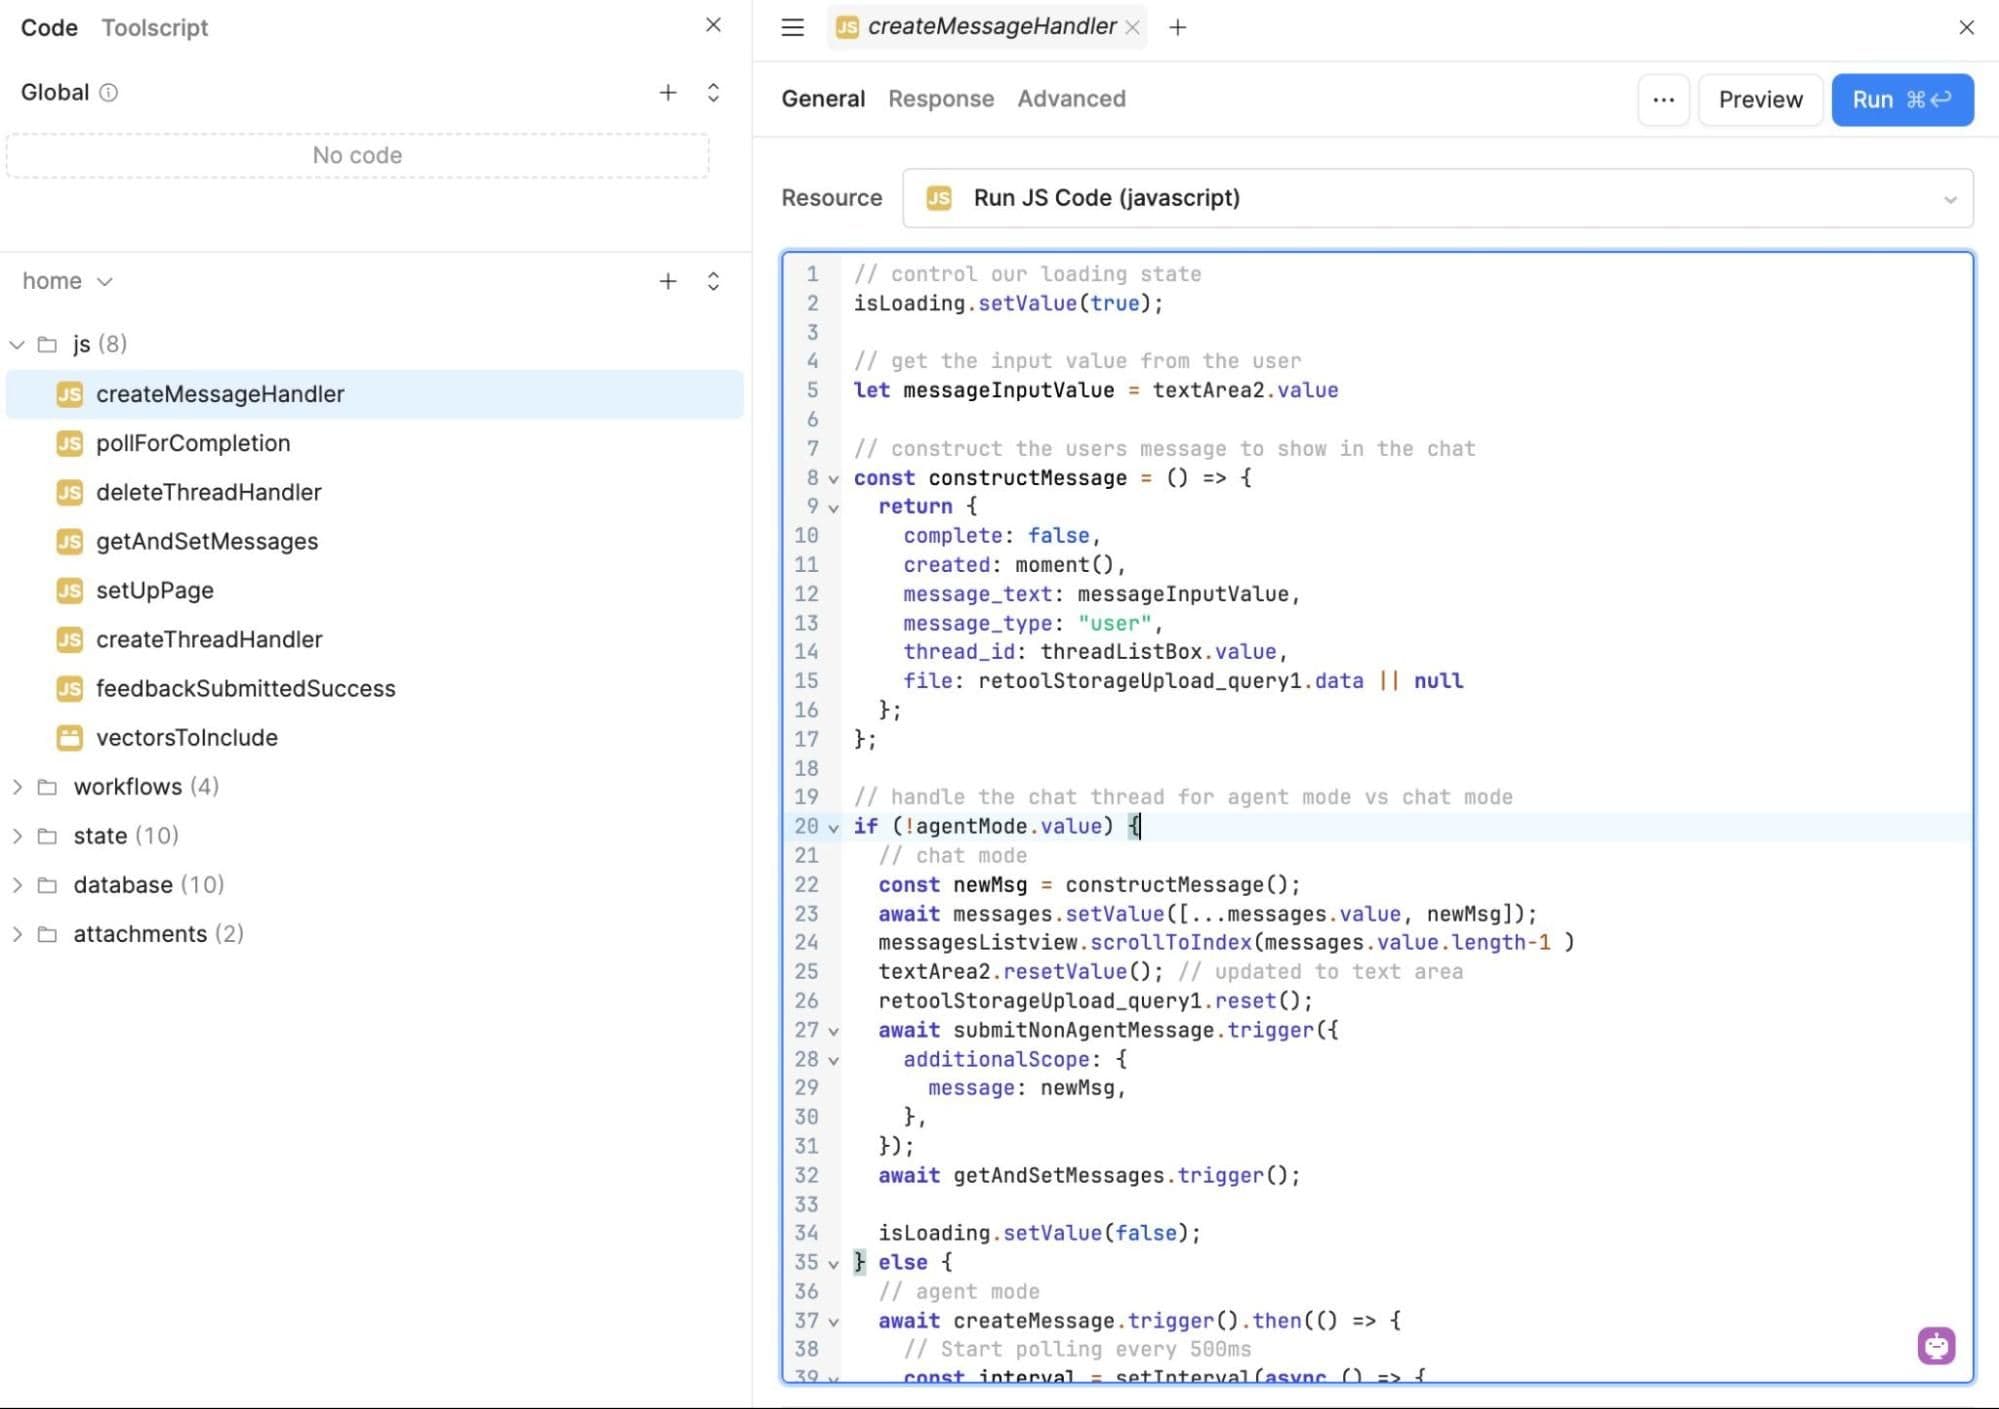Click the more options ellipsis icon
Viewport: 1999px width, 1409px height.
1663,99
